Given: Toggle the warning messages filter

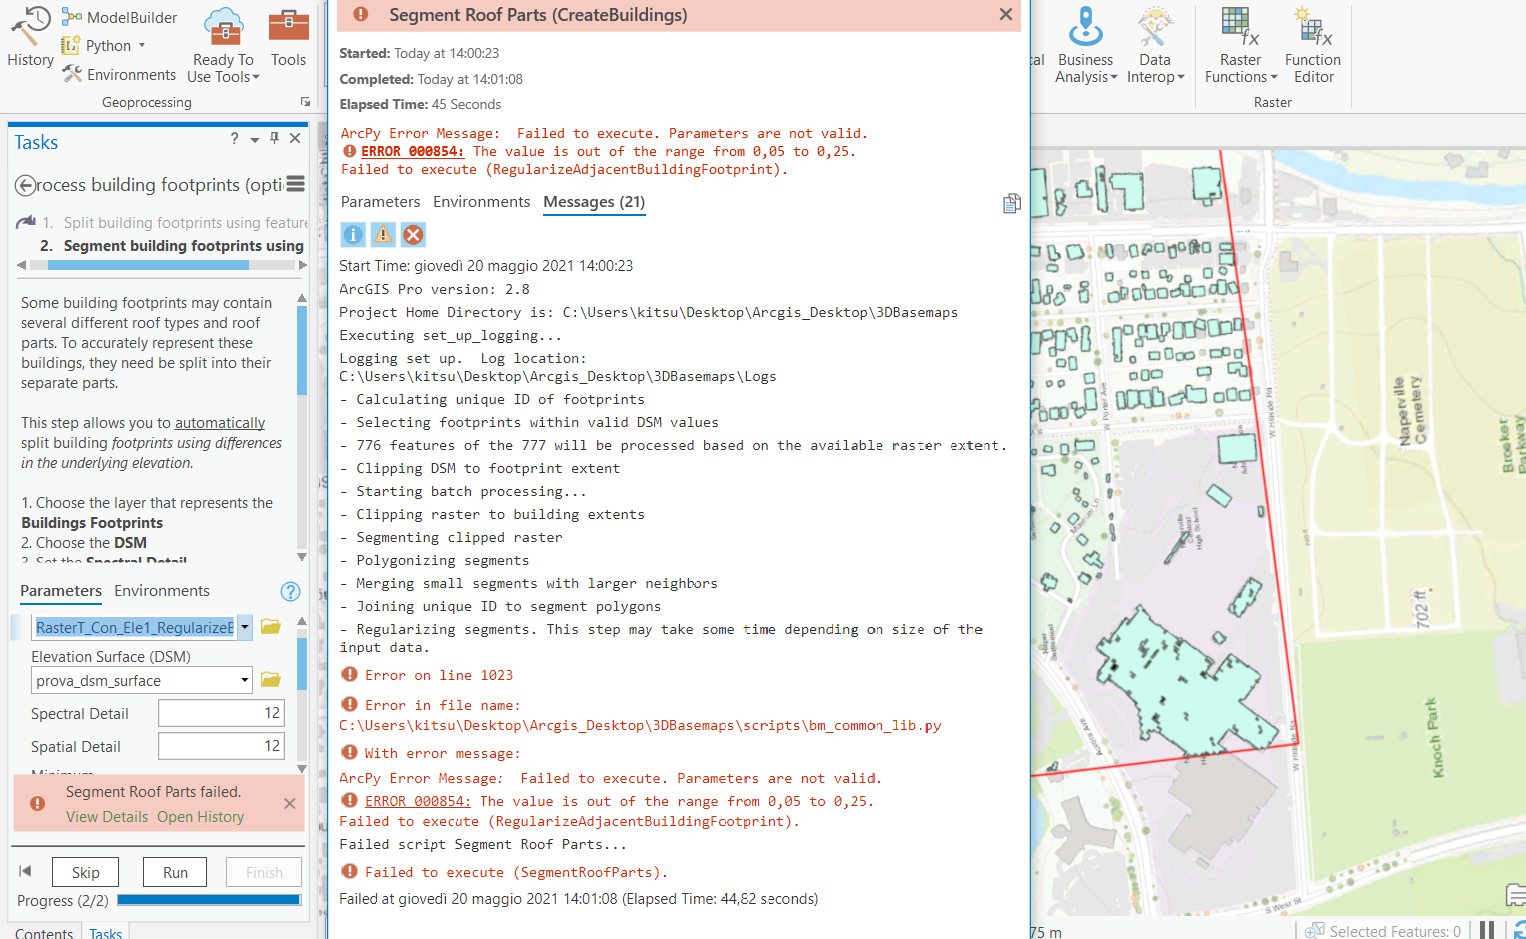Looking at the screenshot, I should click(381, 234).
